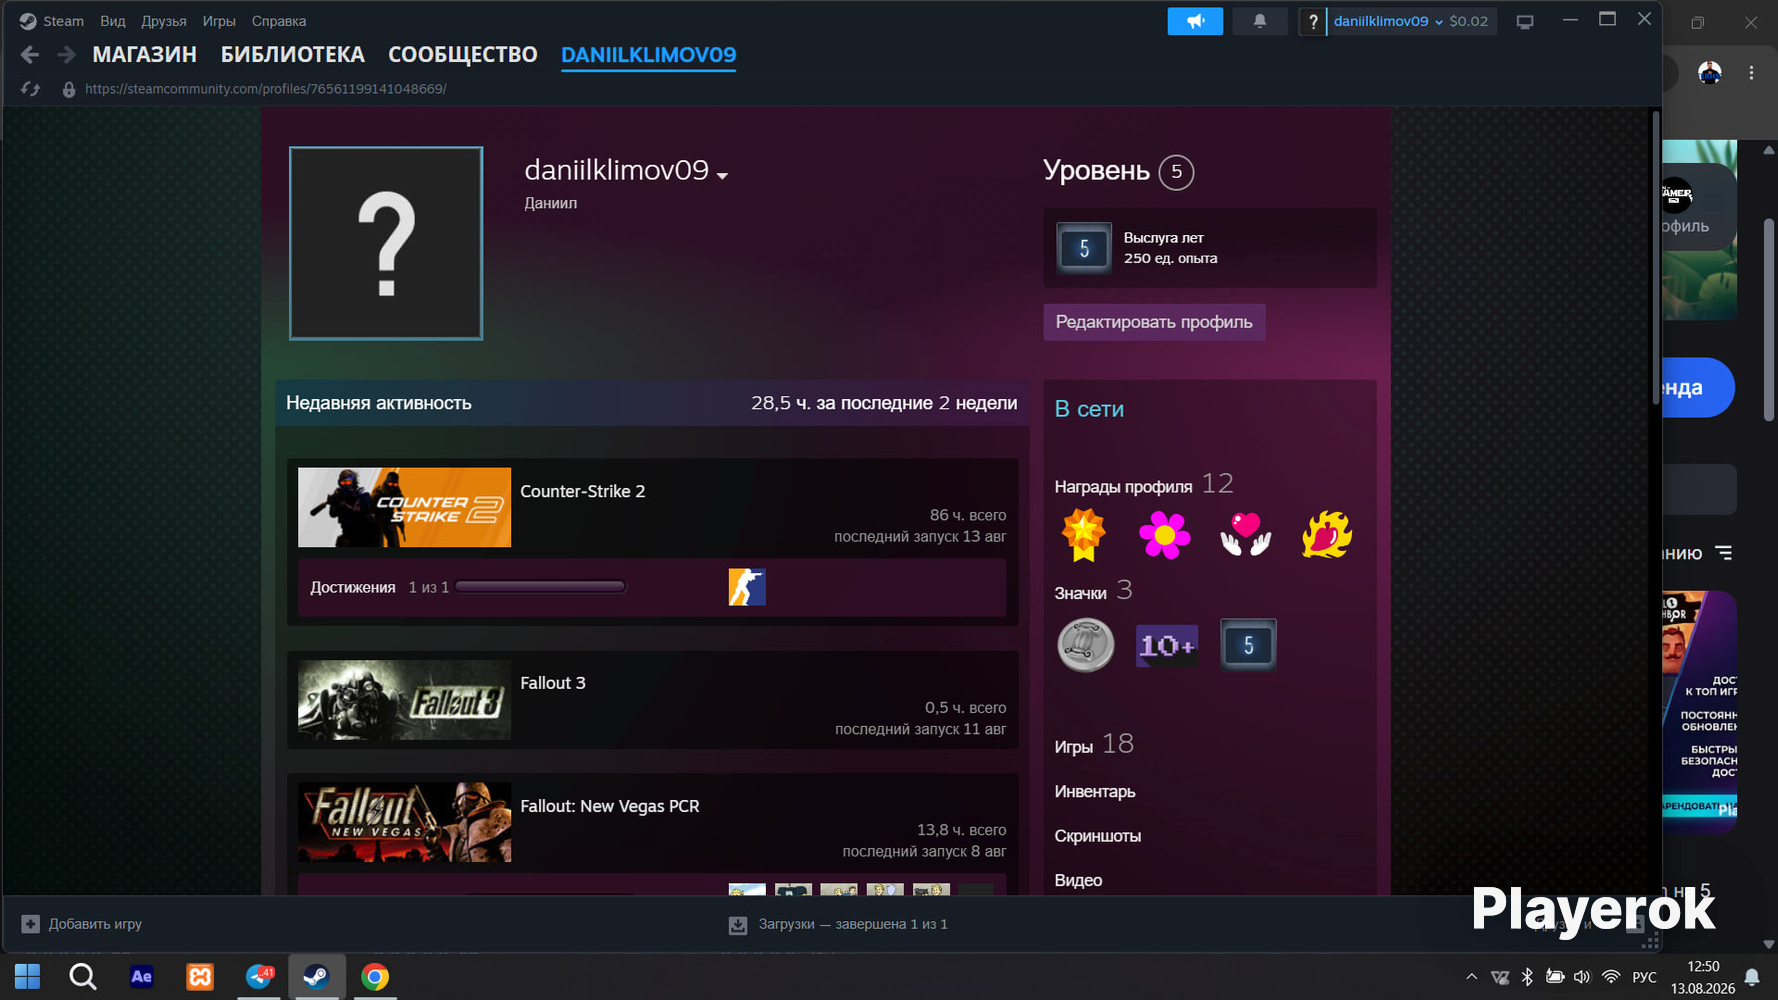Click the flaming heart profile award
1778x1000 pixels.
1326,534
